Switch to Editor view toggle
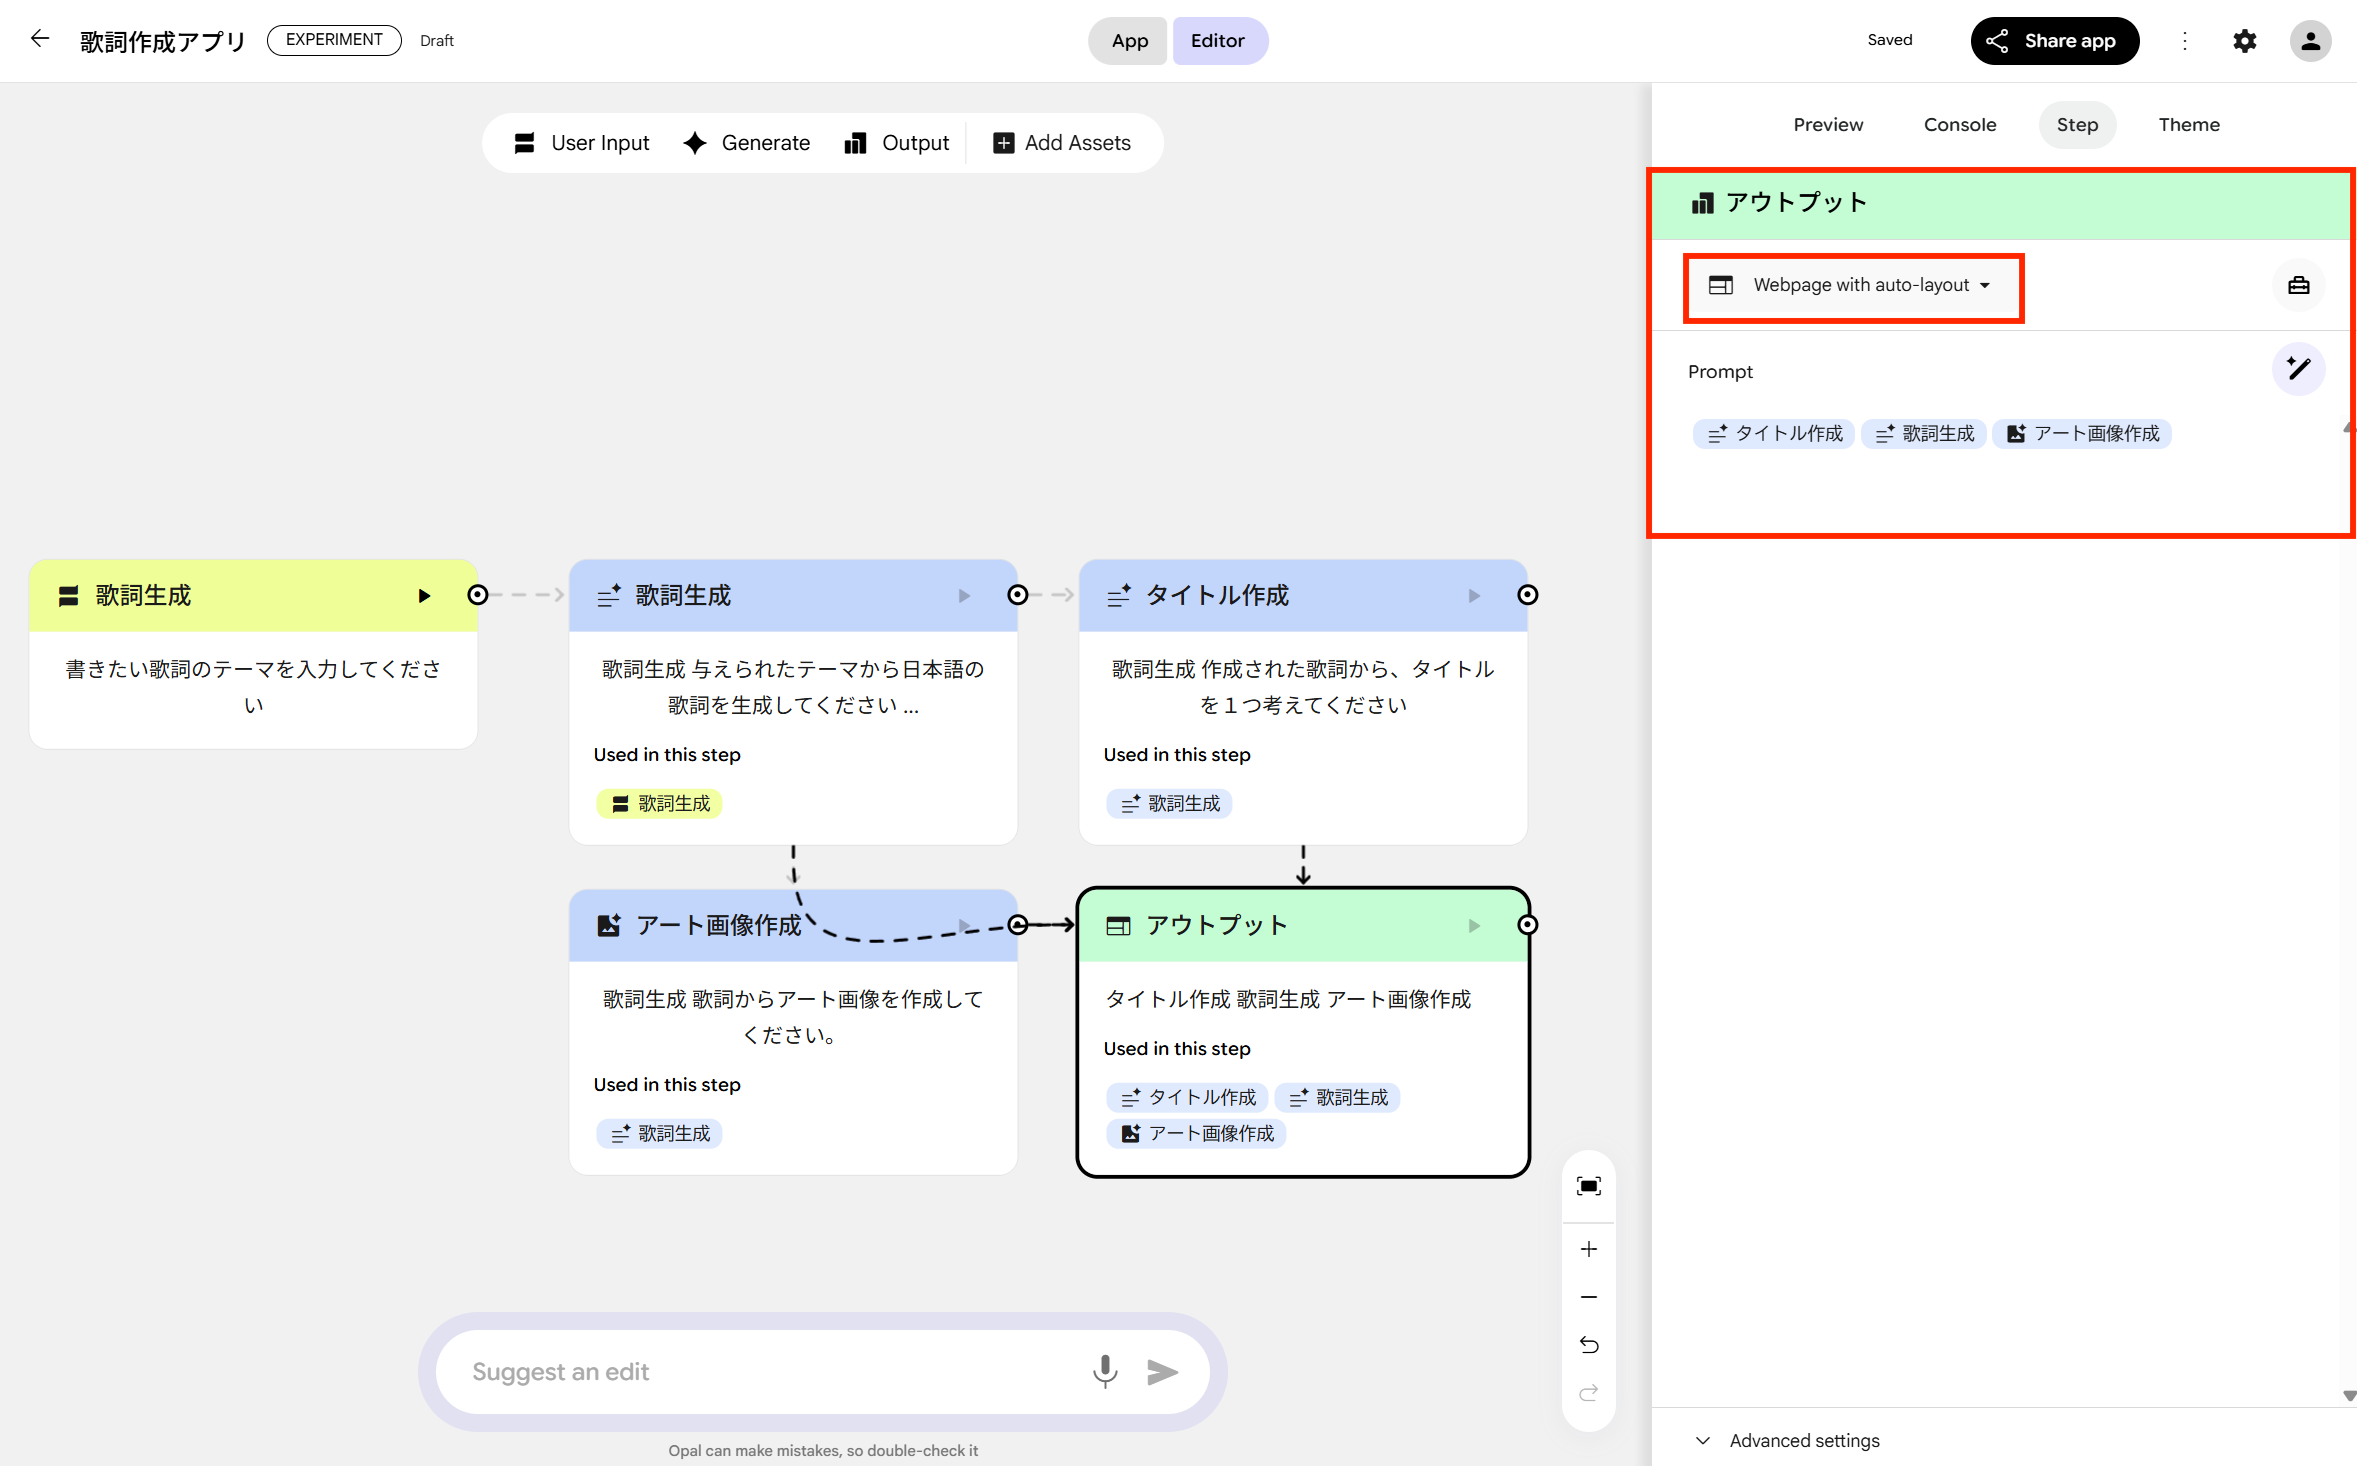The image size is (2357, 1466). point(1217,41)
